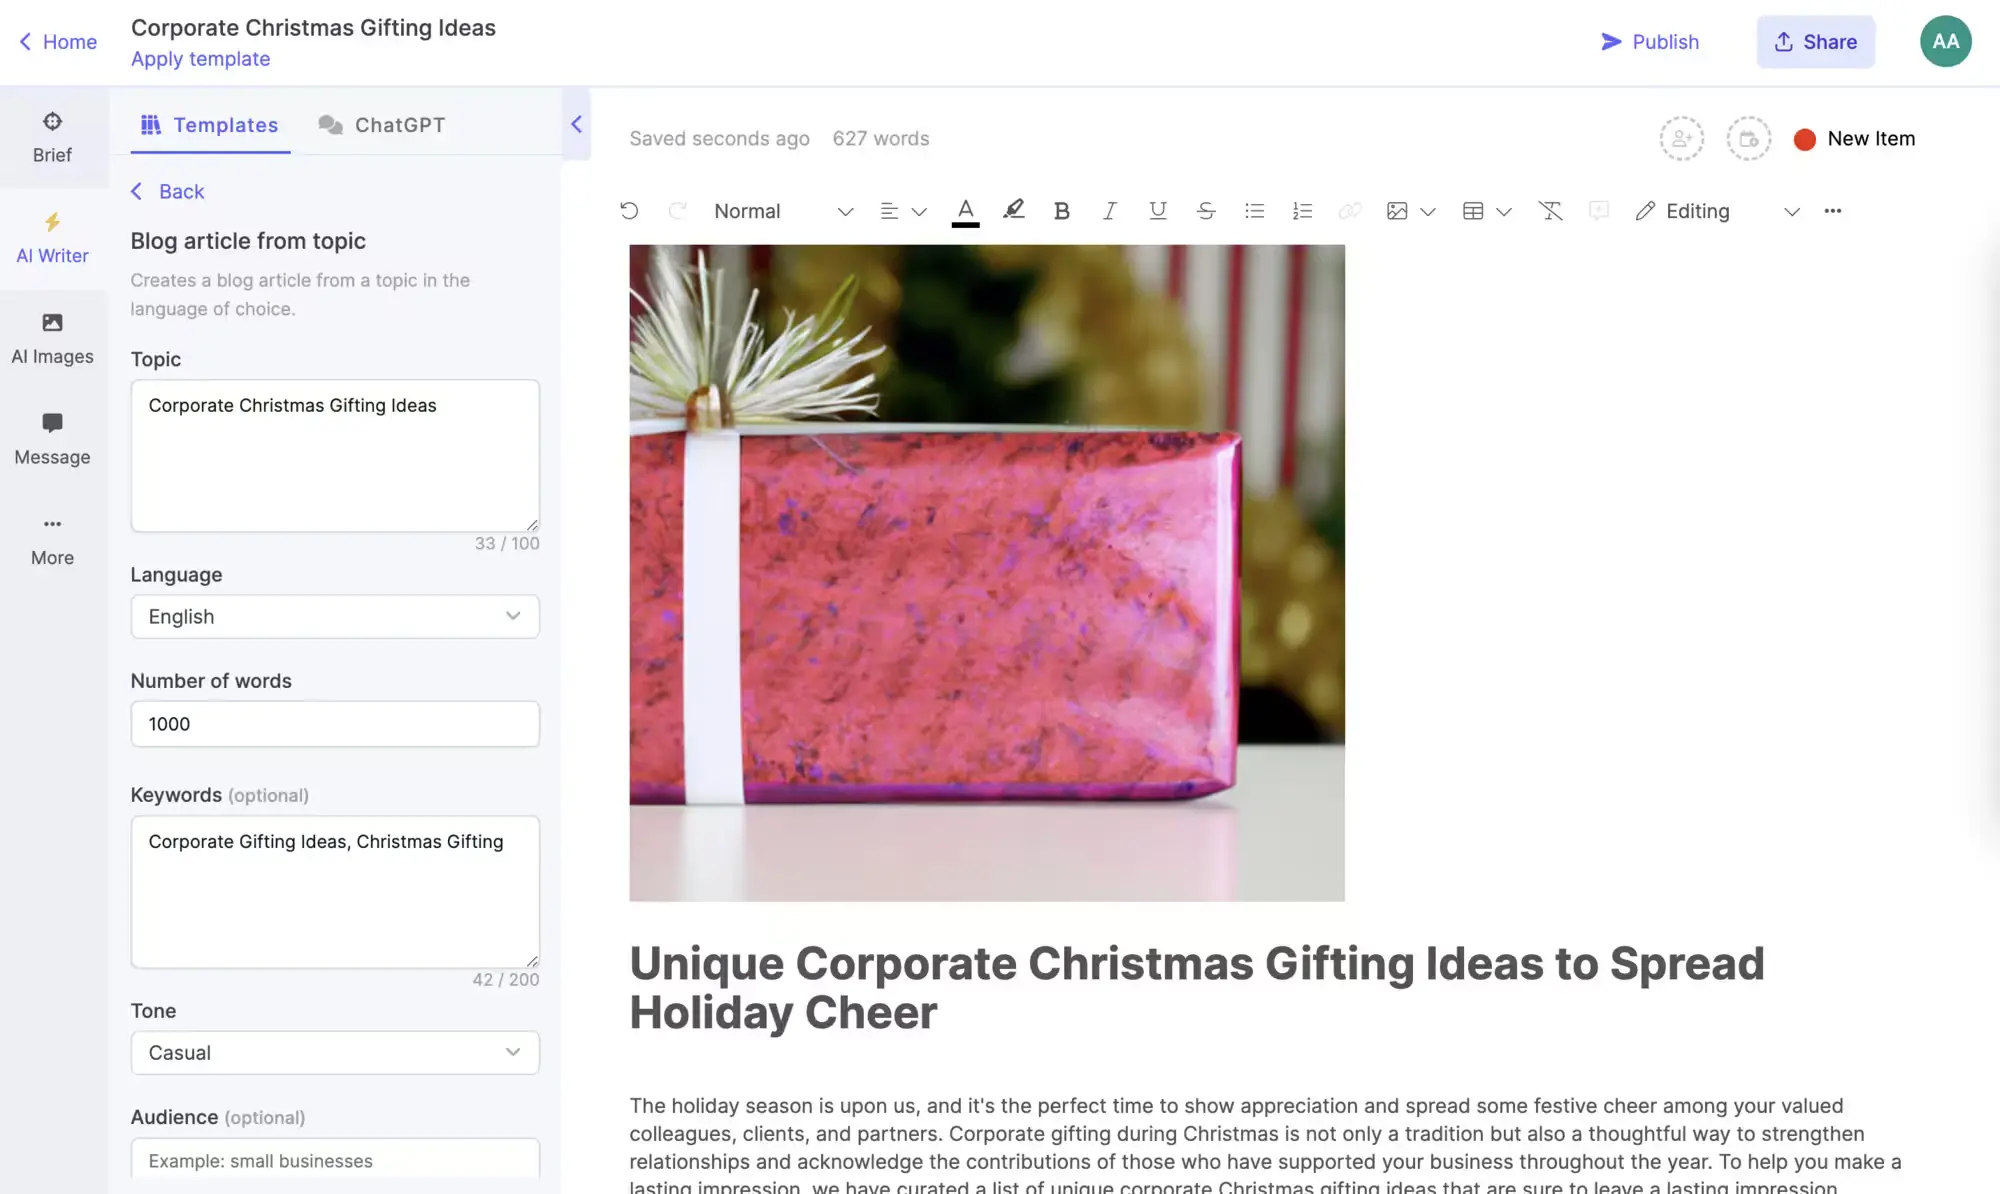Open the assign person icon near New Item

coord(1681,138)
